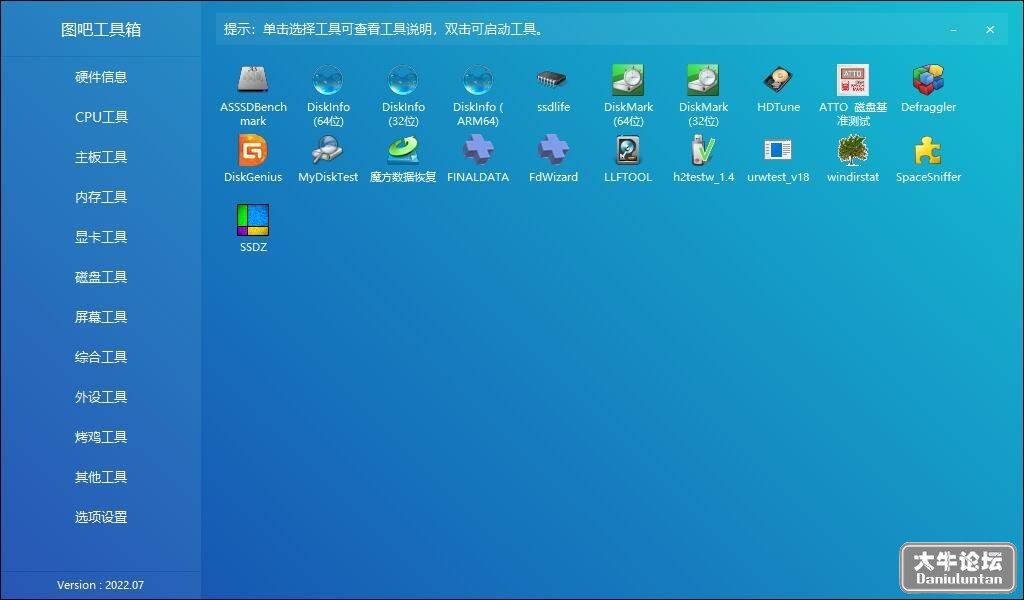This screenshot has height=600, width=1024.
Task: Minimize the 图吧工具箱 window
Action: coord(953,29)
